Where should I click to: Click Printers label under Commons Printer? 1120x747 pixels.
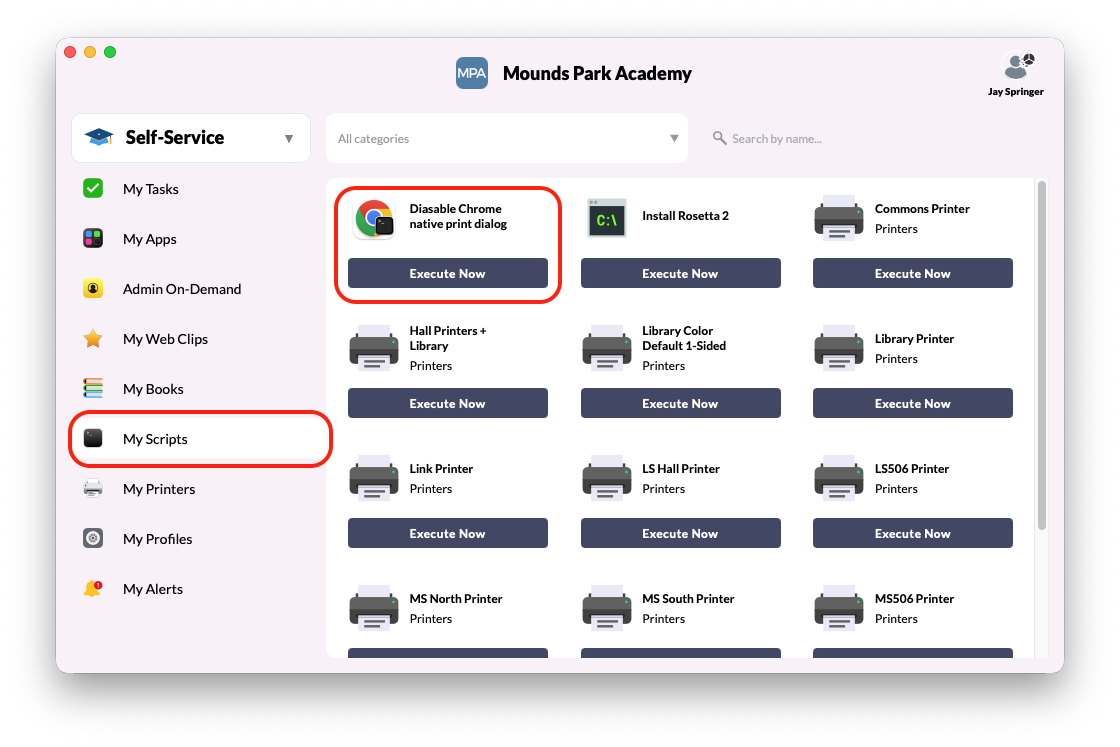pos(896,229)
